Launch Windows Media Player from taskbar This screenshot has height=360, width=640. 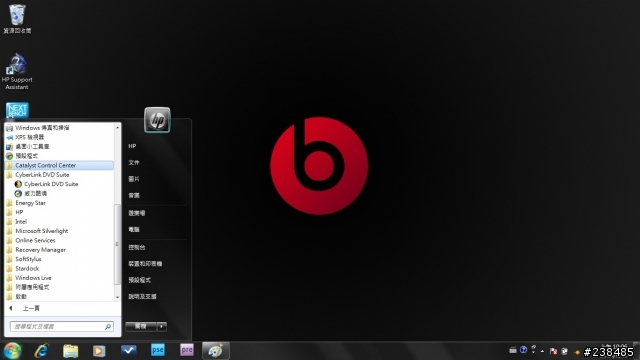[99, 351]
